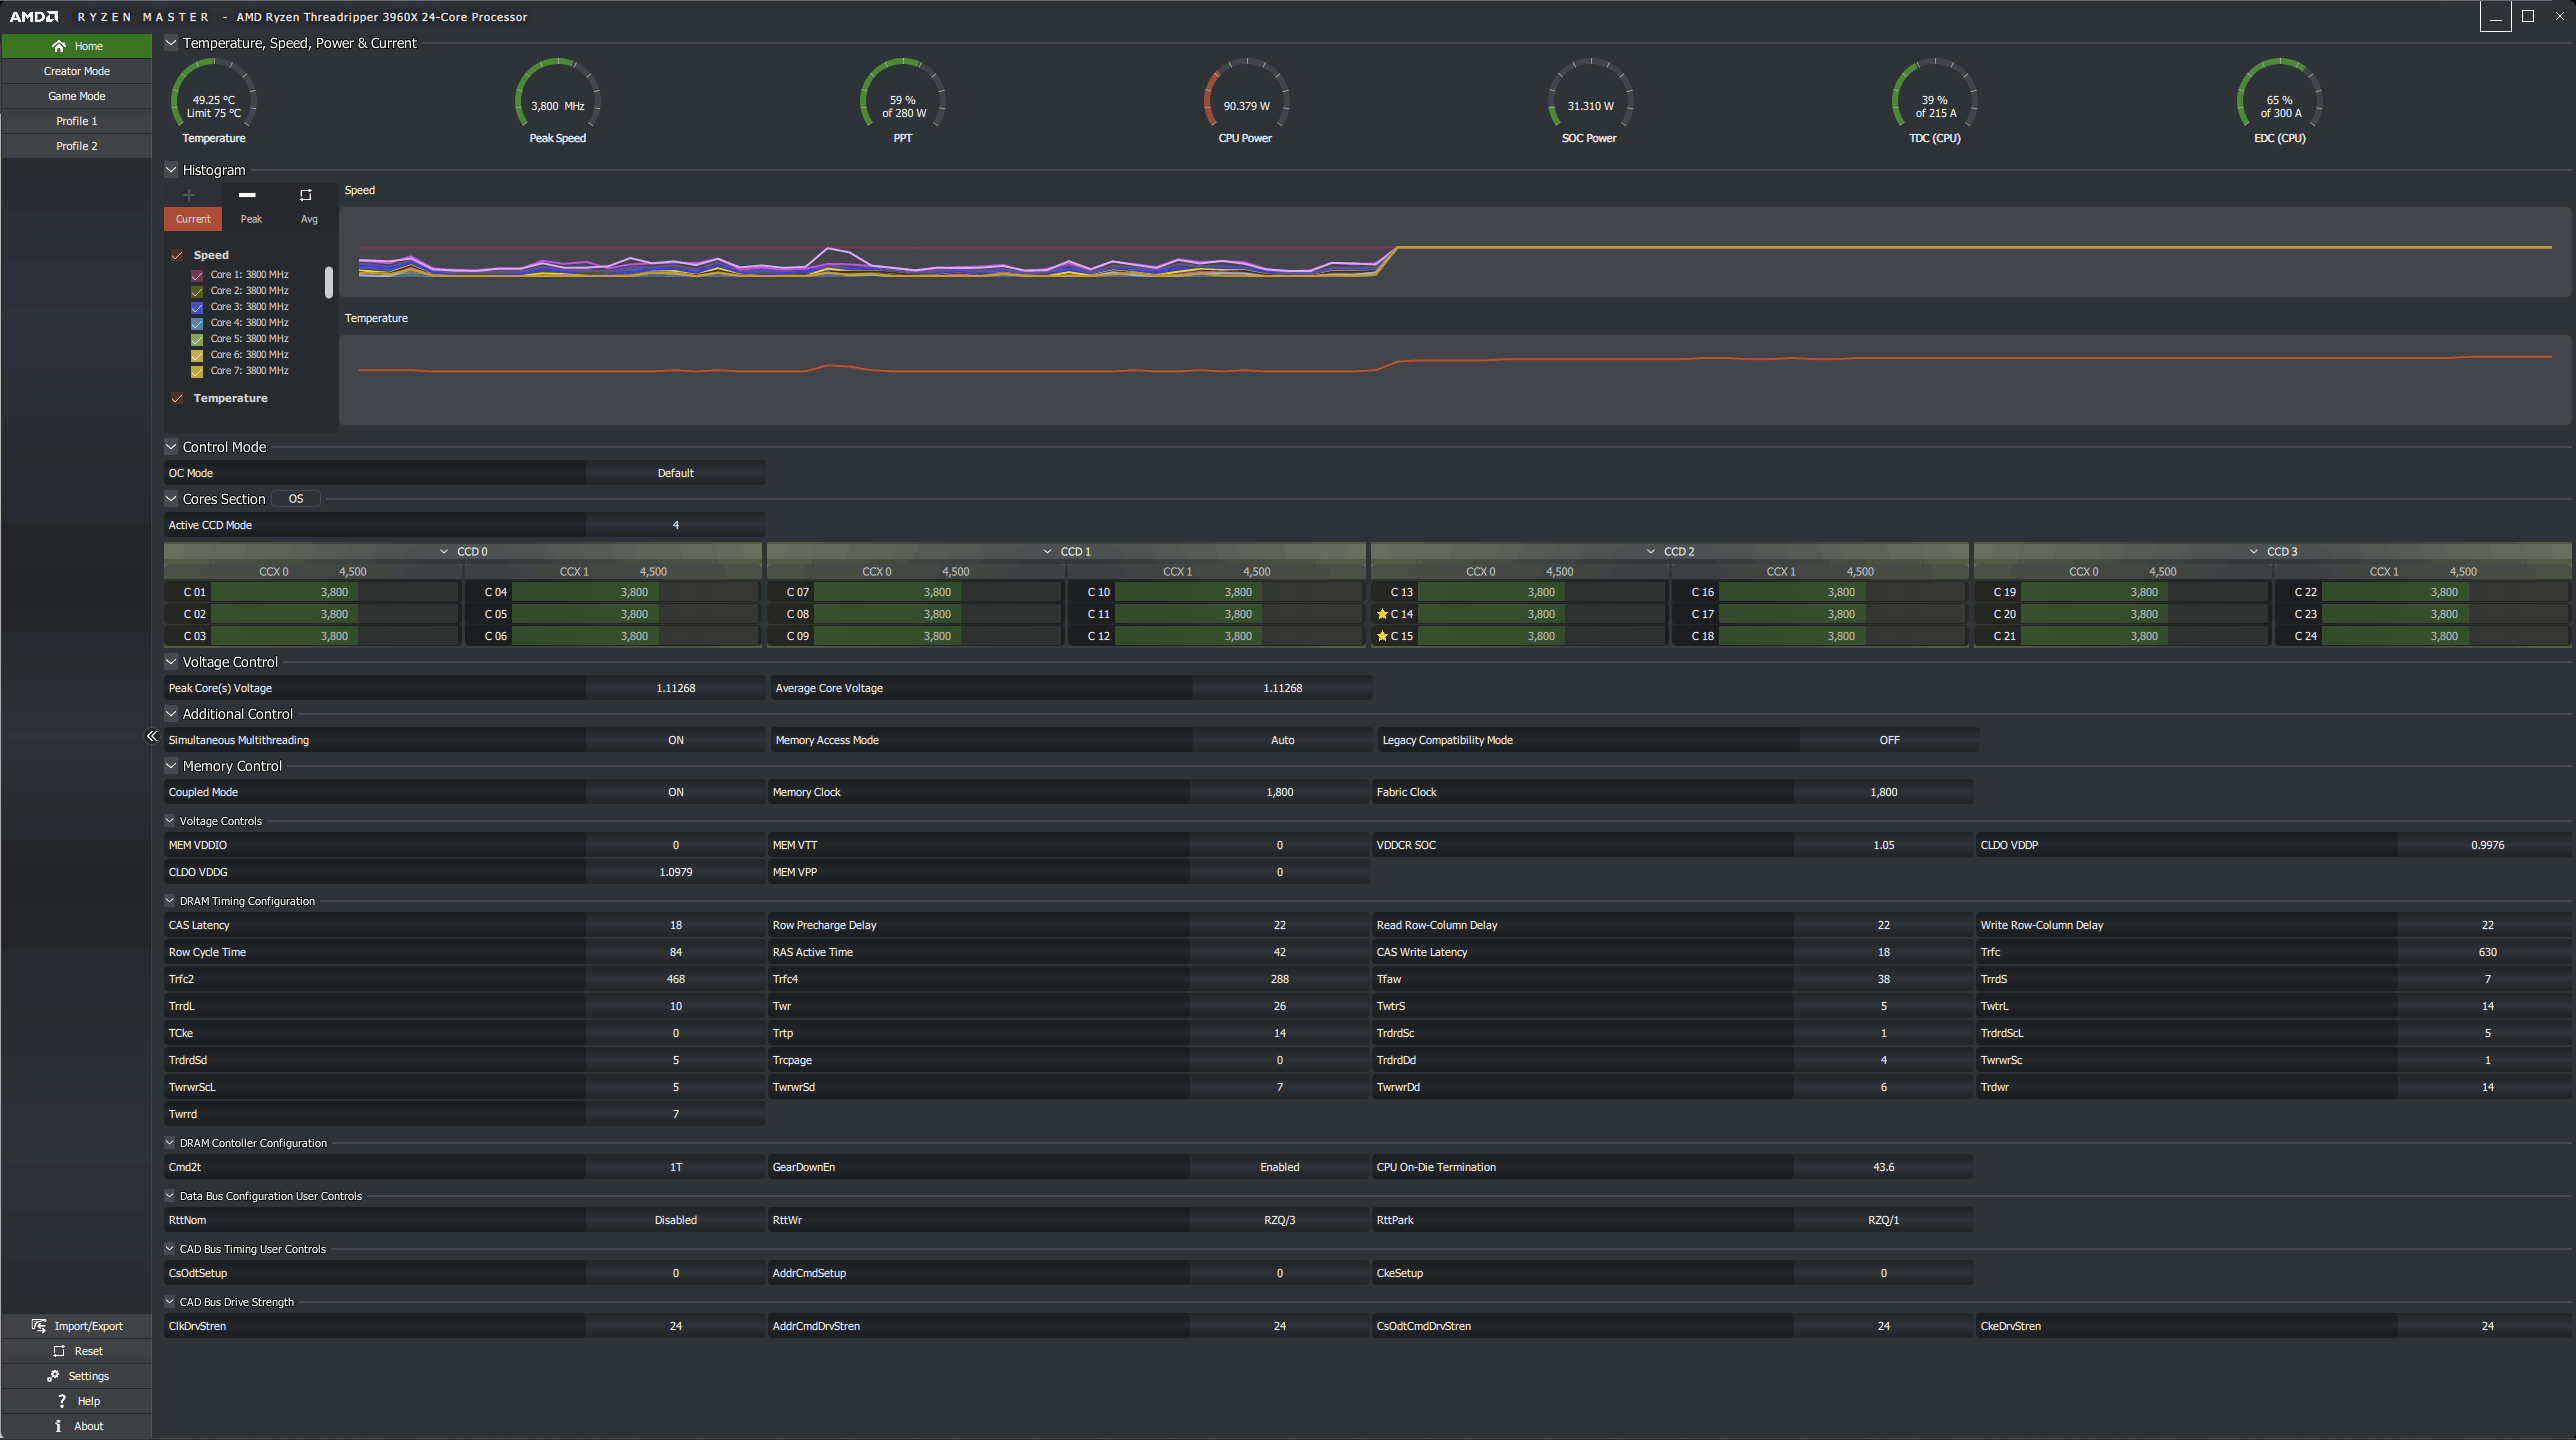Expand CAD Bus Drive Strength section
Screen dimensions: 2576x1440
170,1302
